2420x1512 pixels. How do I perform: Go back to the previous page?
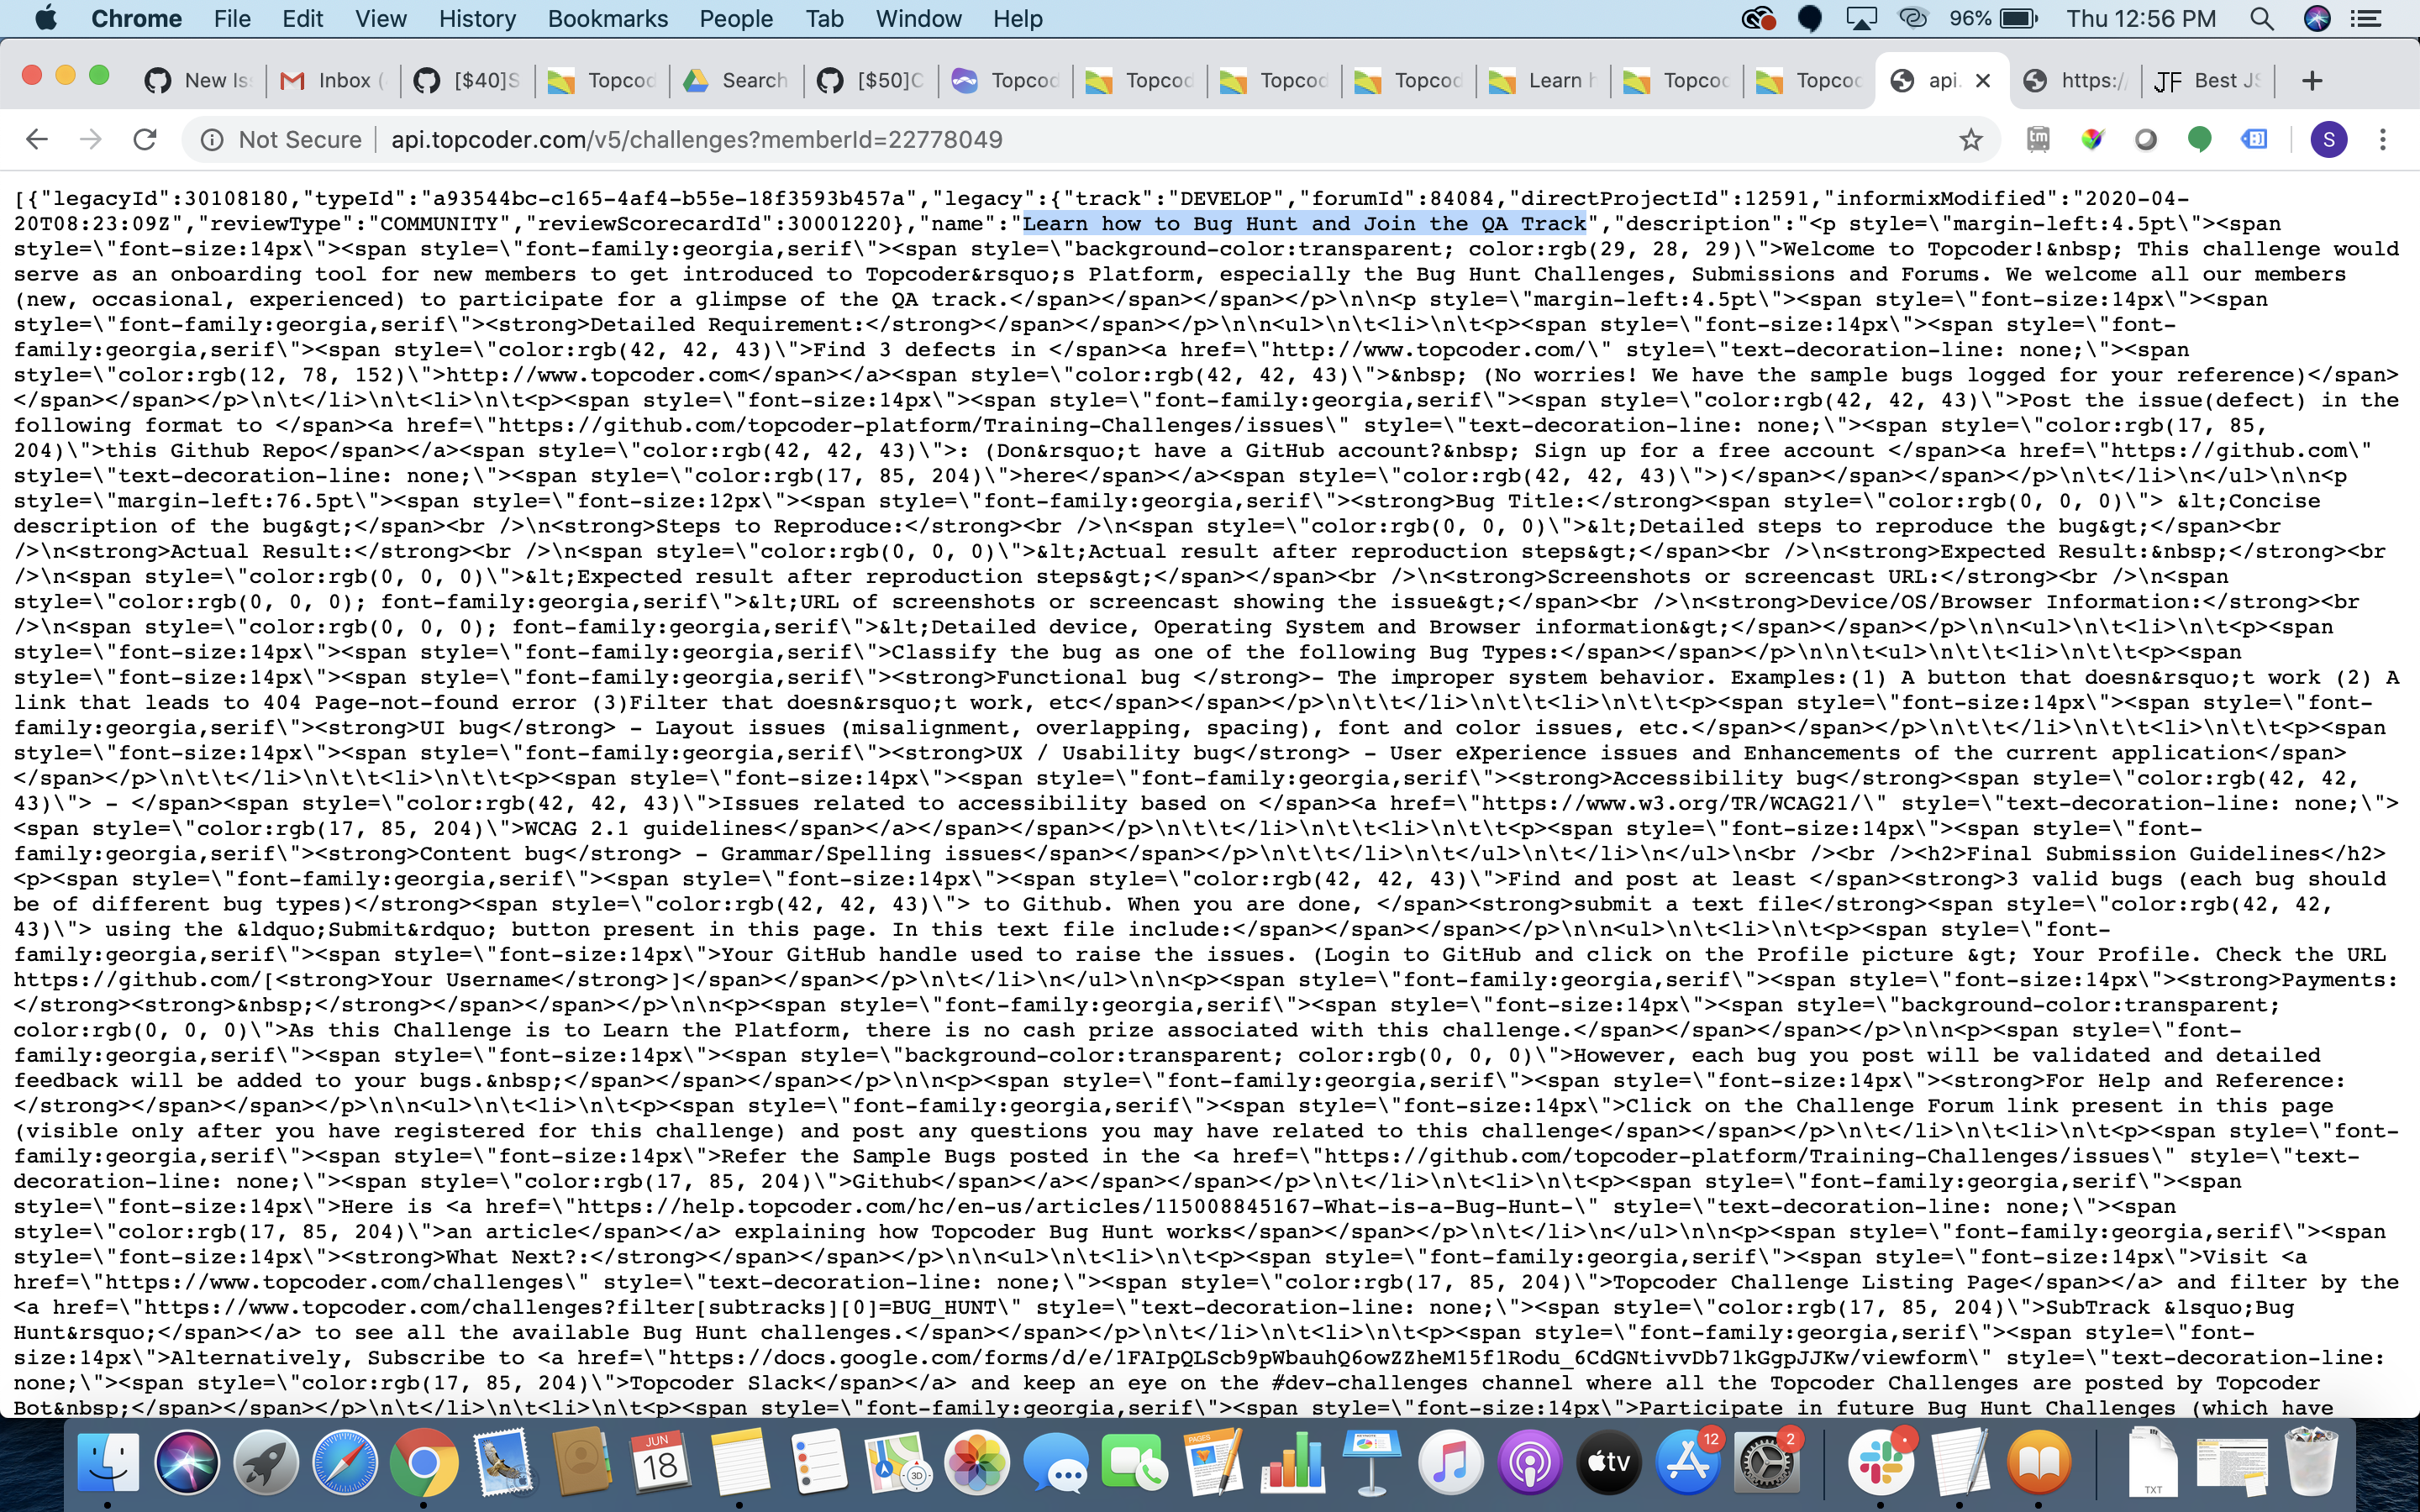click(37, 140)
